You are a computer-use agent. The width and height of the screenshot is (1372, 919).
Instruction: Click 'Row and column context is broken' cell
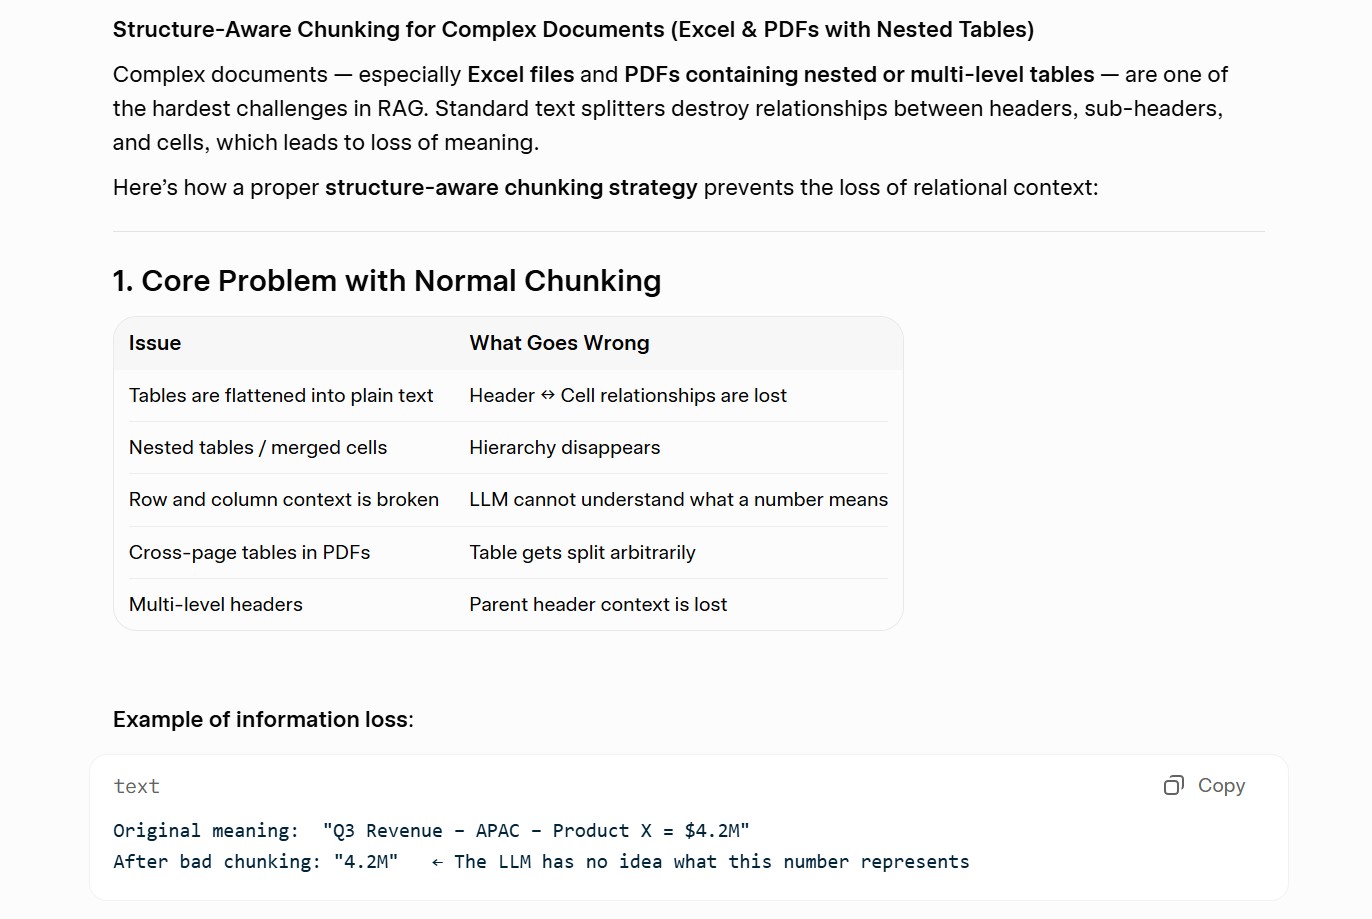pyautogui.click(x=284, y=500)
